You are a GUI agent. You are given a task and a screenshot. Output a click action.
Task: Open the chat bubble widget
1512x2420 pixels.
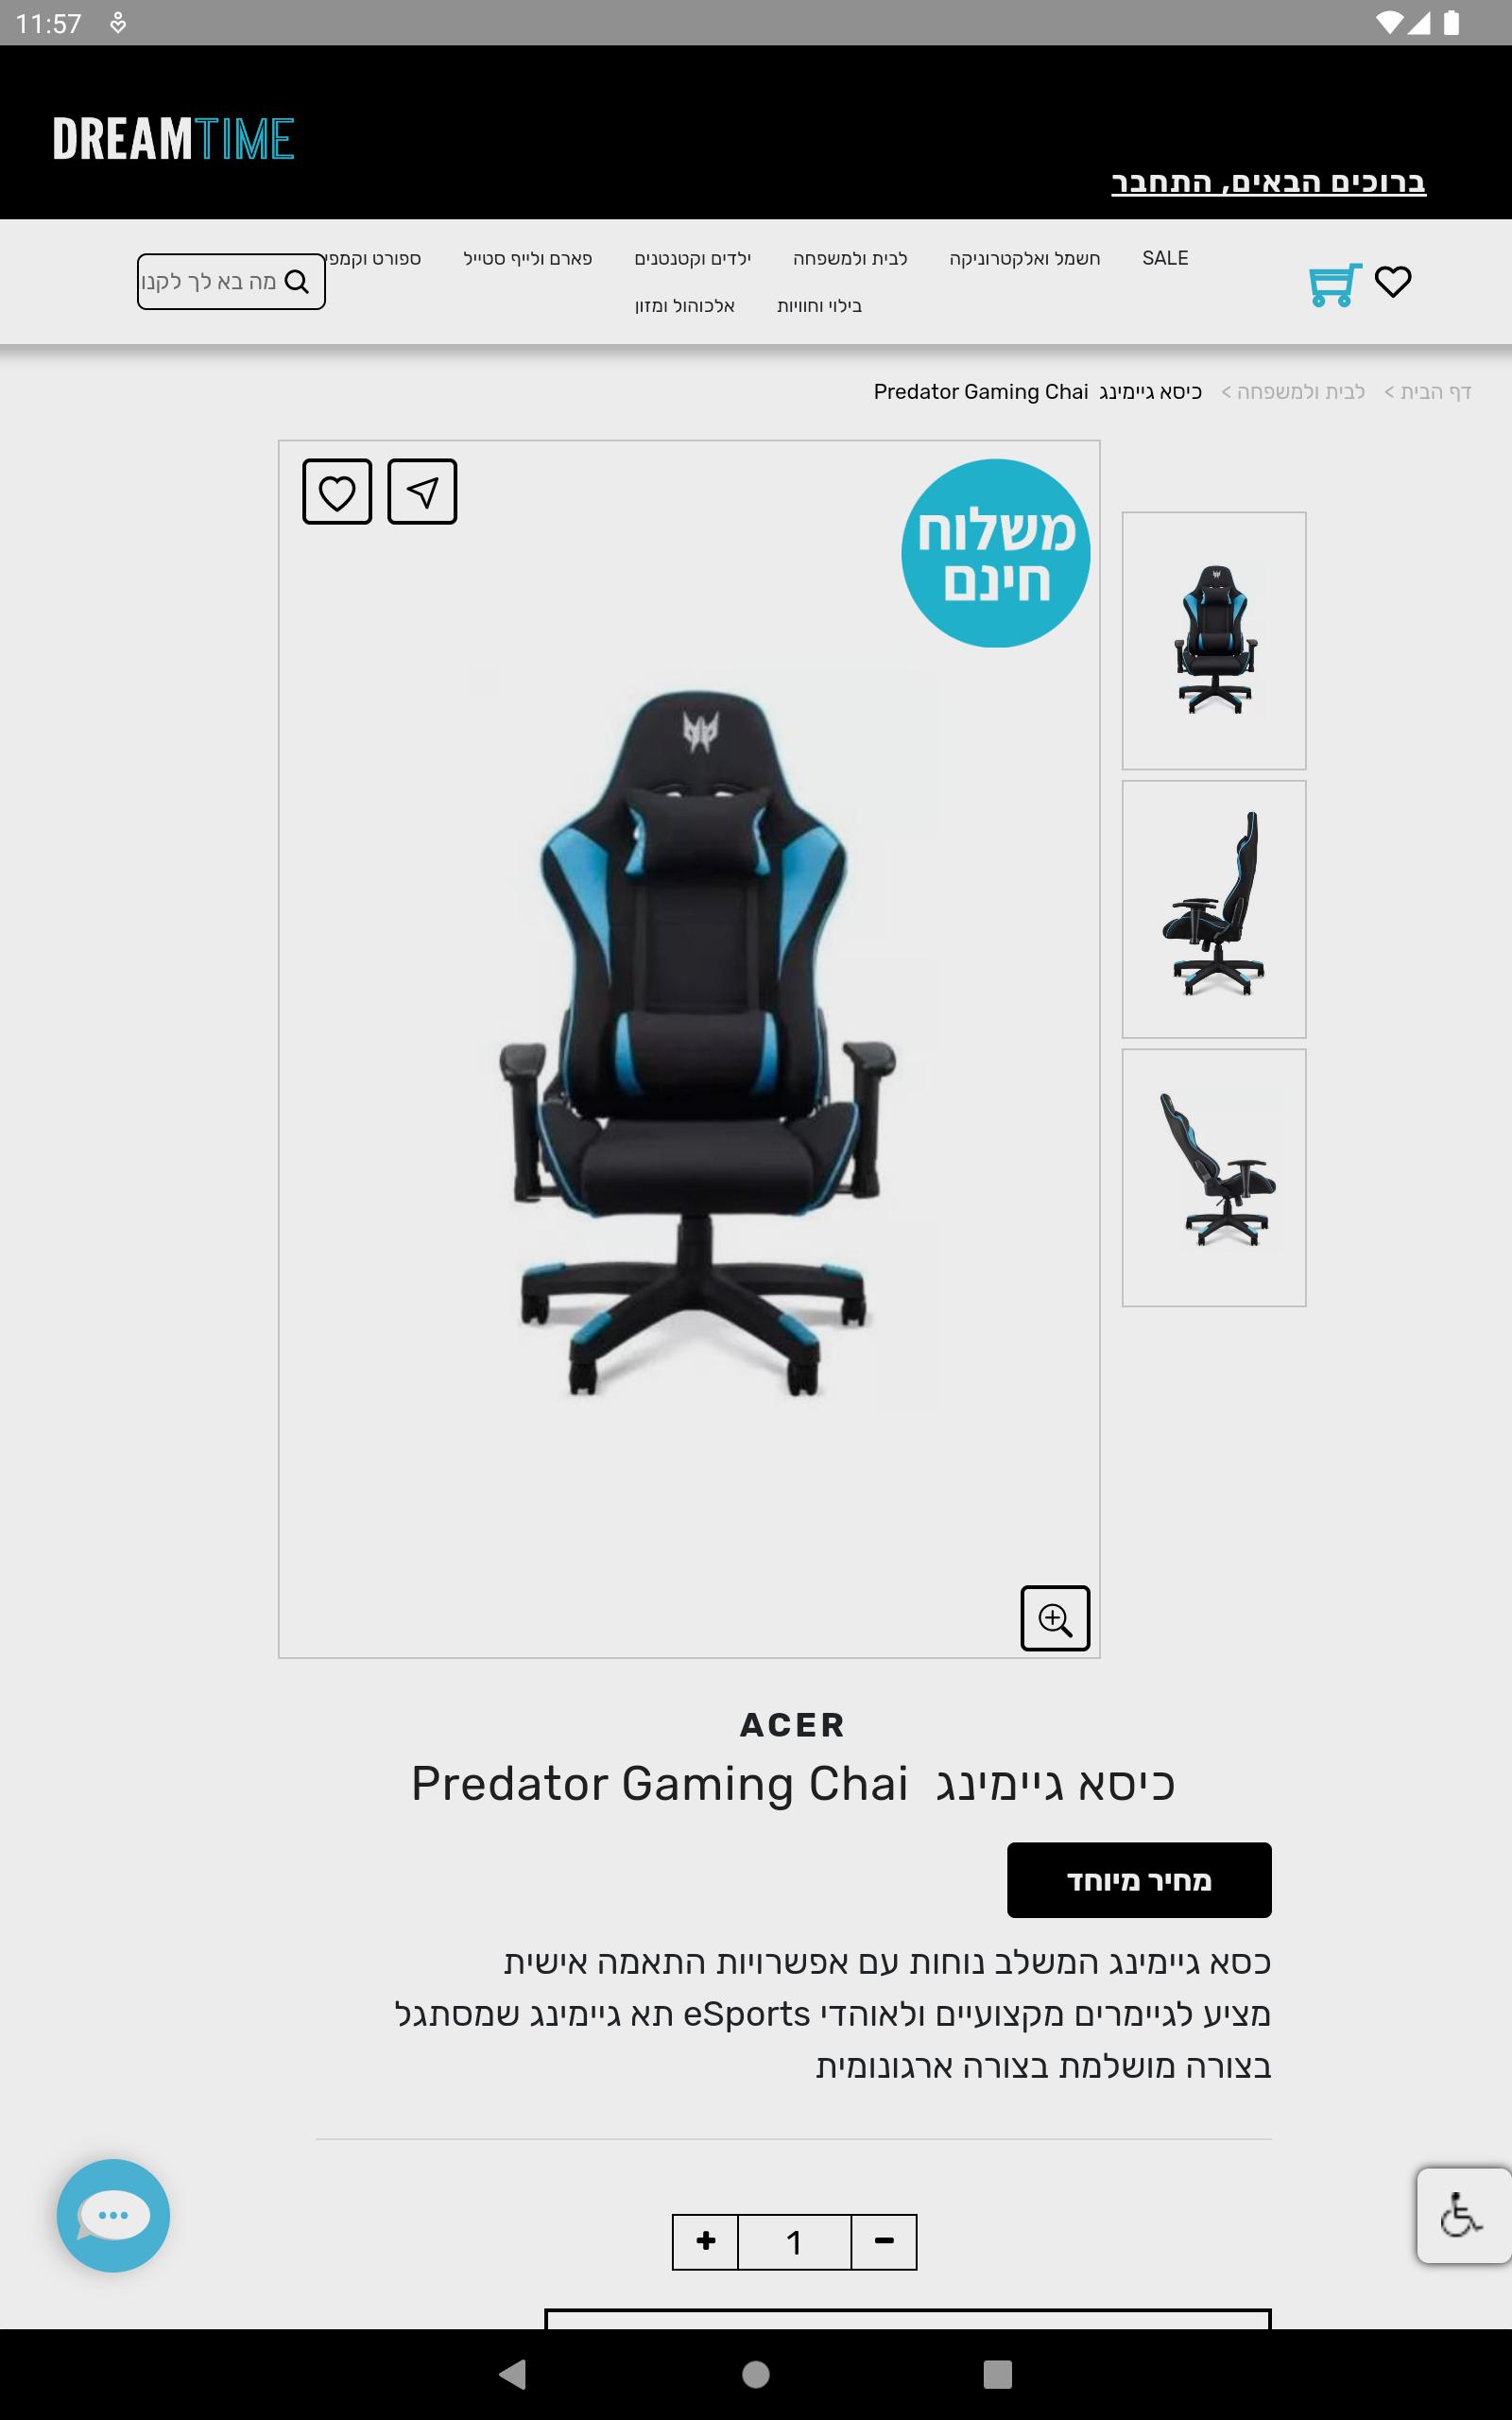click(113, 2216)
